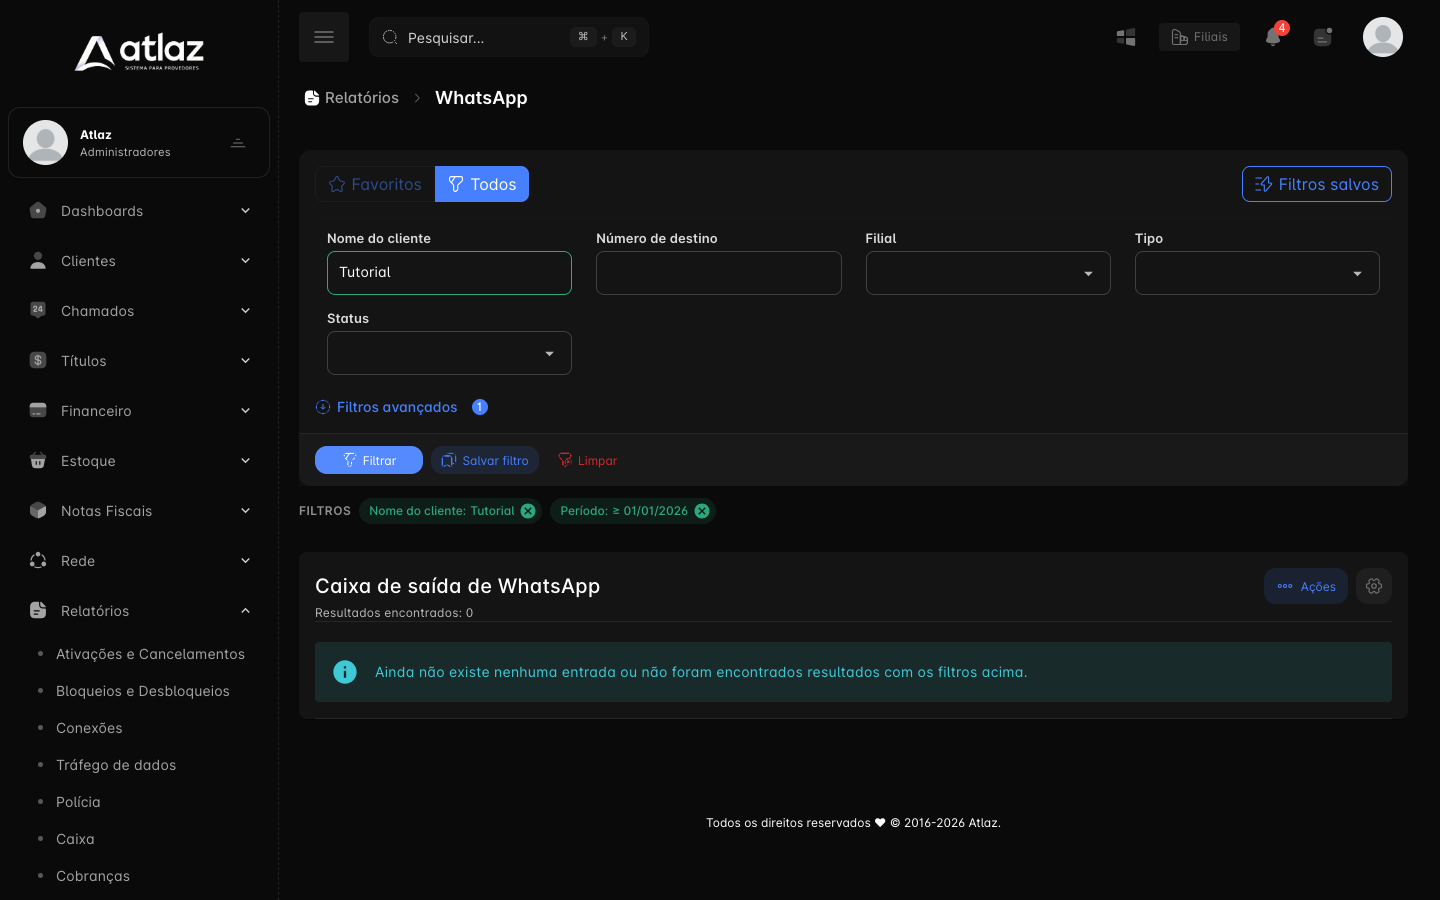Open Bloqueios e Desbloqueios report

(x=143, y=691)
